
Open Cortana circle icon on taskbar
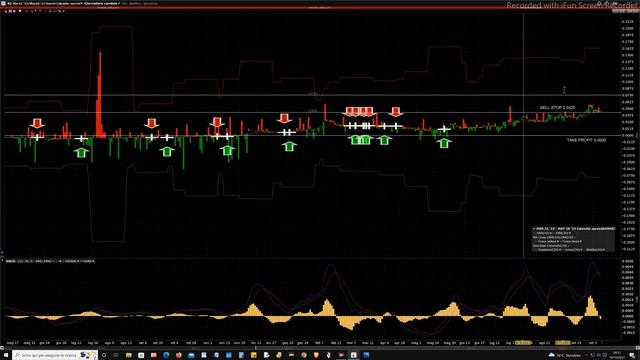pos(104,355)
